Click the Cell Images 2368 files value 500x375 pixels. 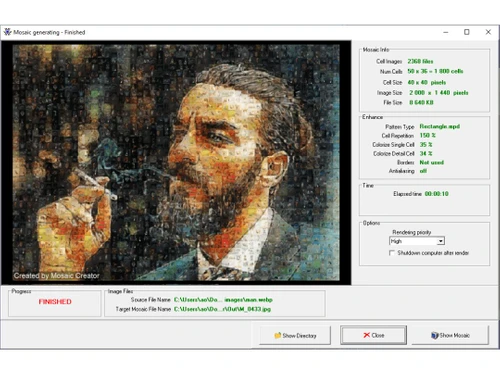point(420,61)
